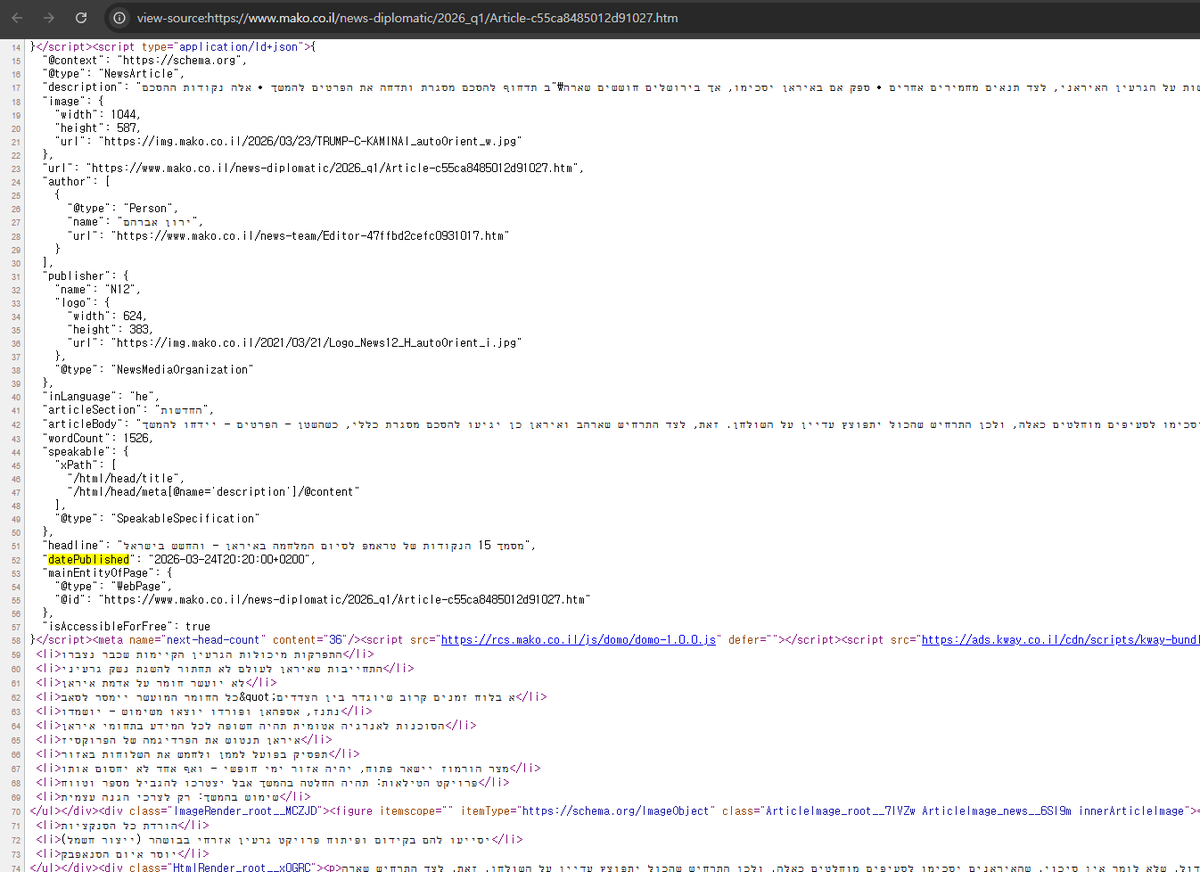Click the date value 2026-03-24T20:20:00+0200

pyautogui.click(x=231, y=560)
